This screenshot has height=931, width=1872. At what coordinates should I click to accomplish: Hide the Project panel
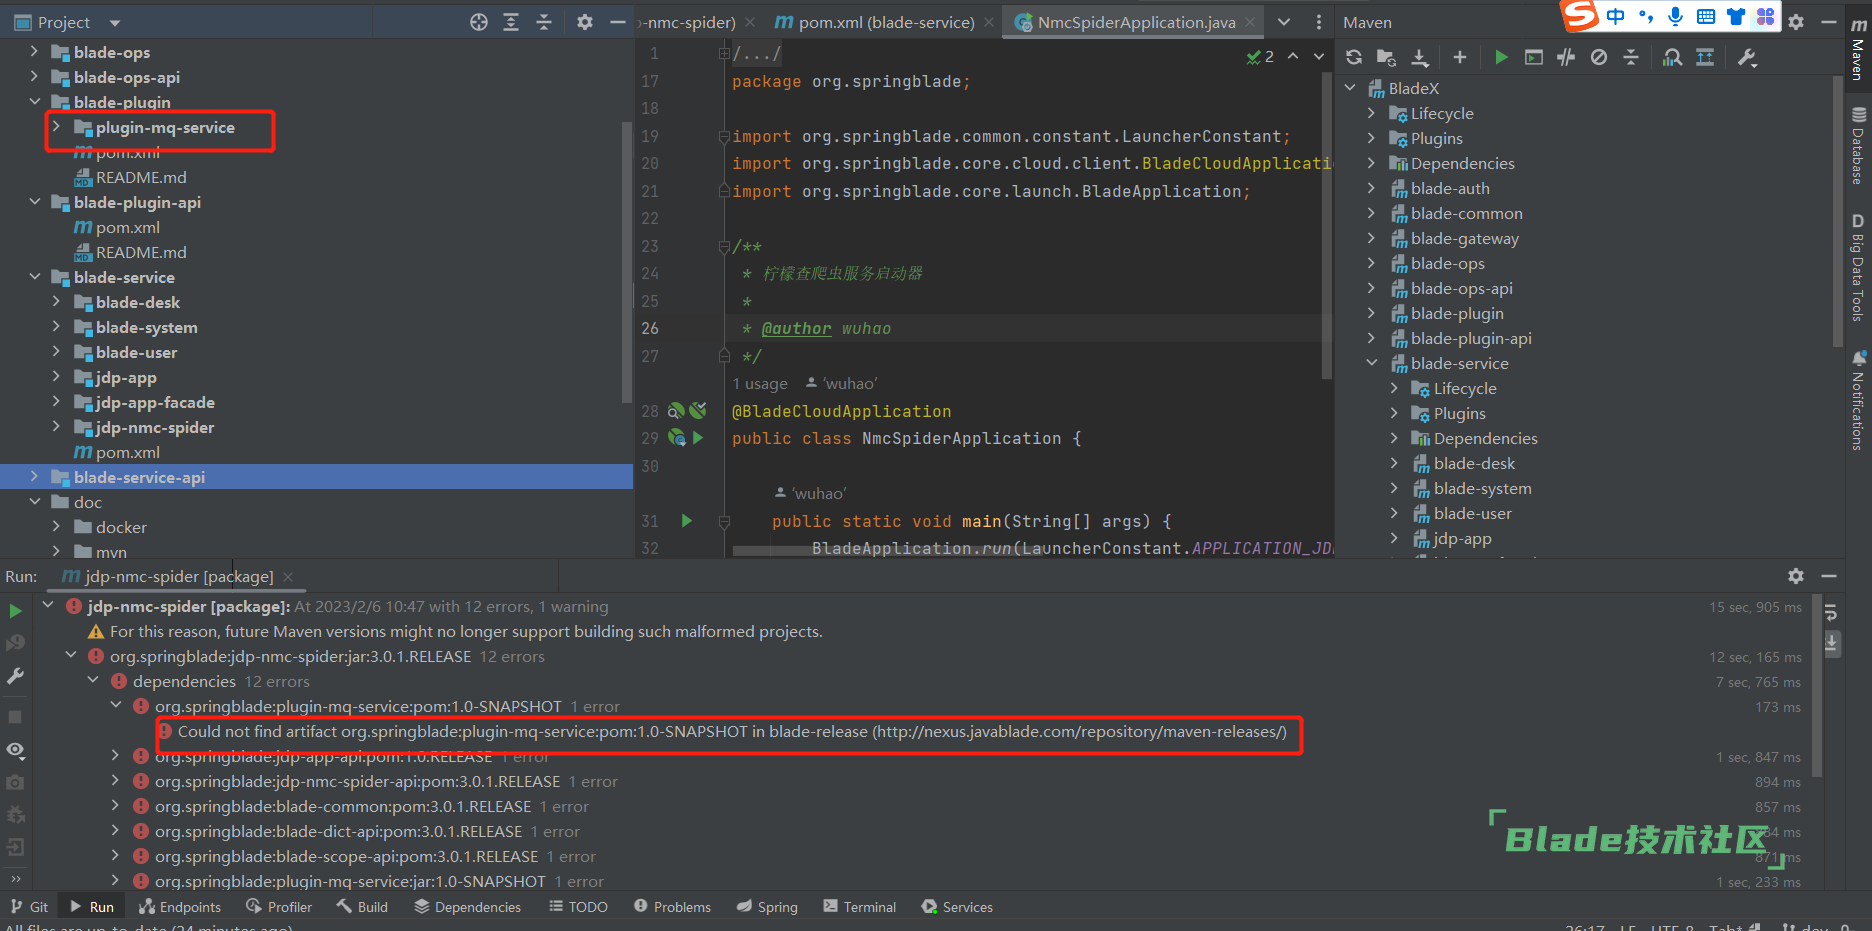[617, 22]
